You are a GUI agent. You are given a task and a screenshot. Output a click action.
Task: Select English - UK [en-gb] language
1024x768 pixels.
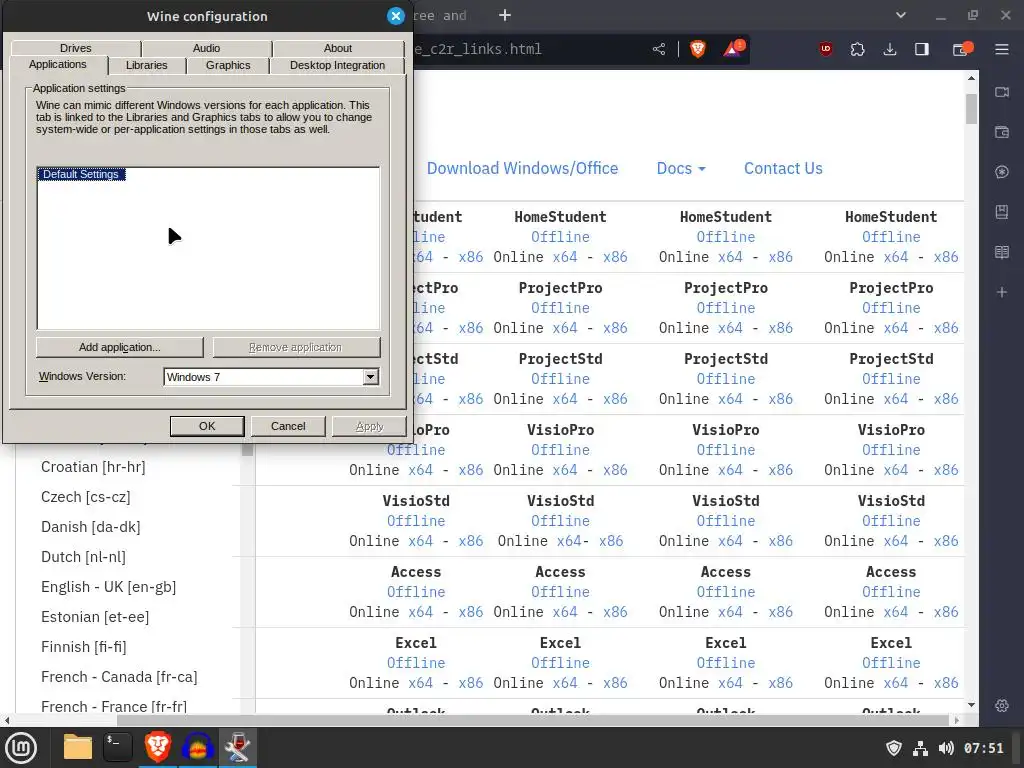pos(108,587)
